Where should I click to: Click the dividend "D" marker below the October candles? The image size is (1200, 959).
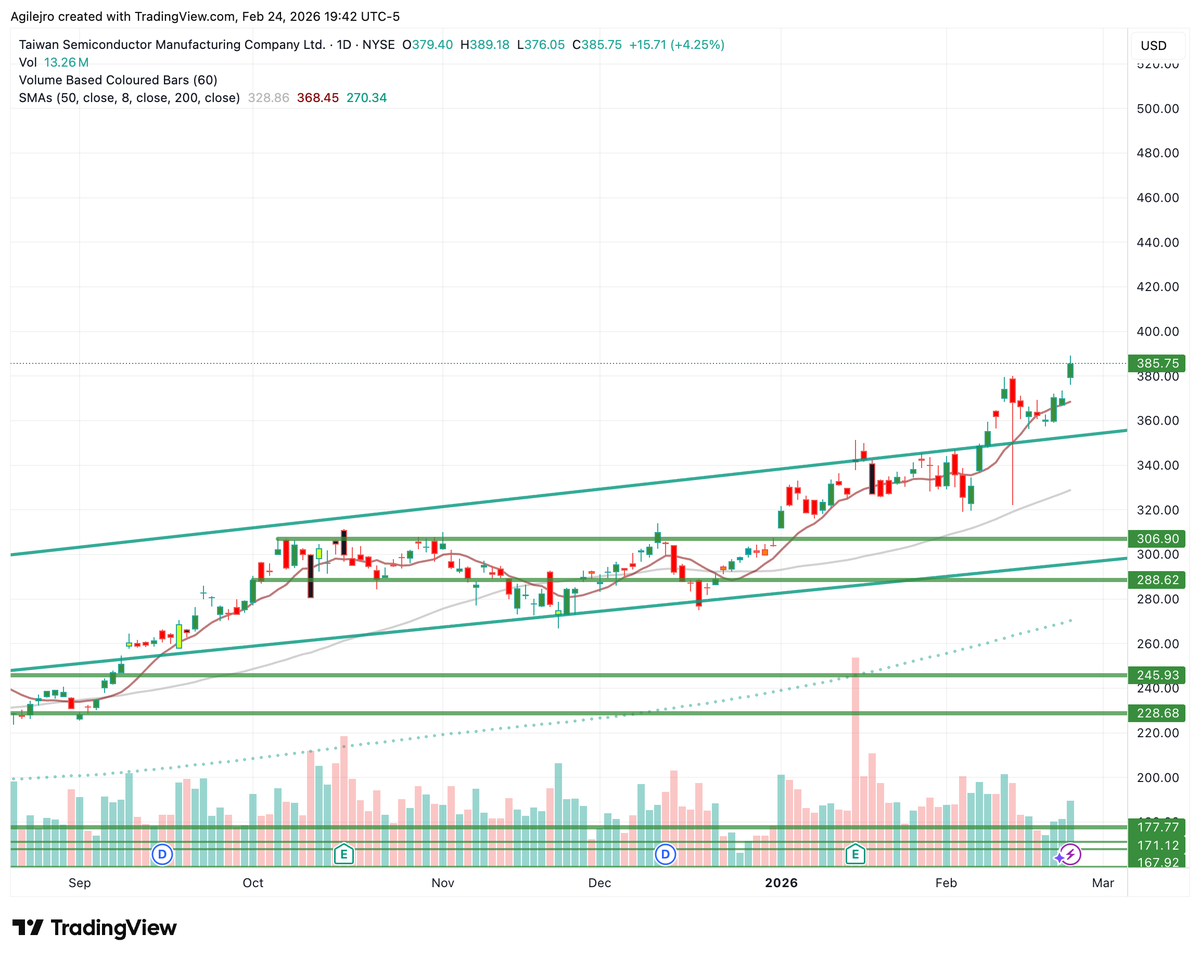[x=161, y=855]
